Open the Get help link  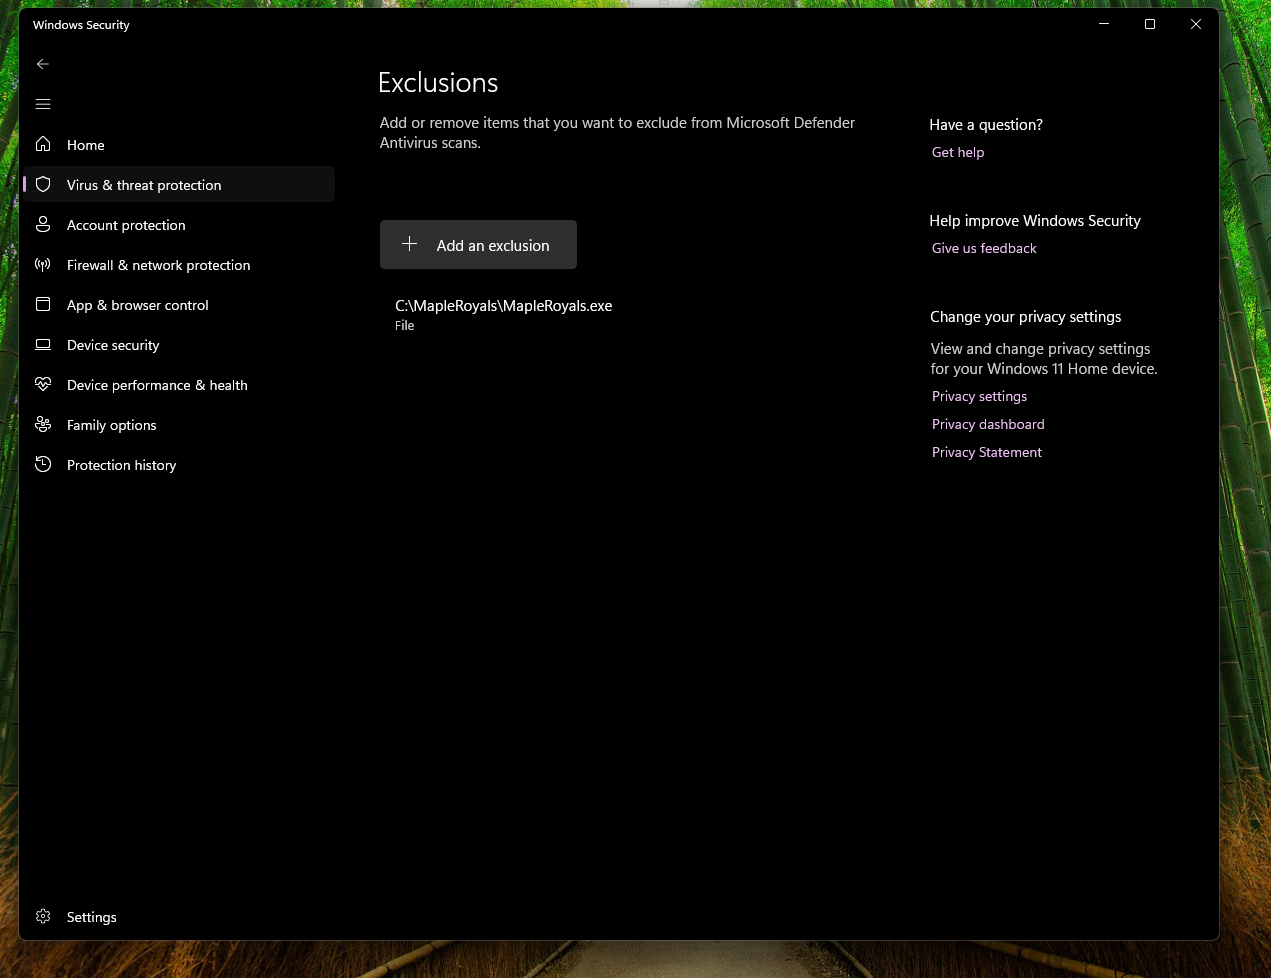pos(958,152)
